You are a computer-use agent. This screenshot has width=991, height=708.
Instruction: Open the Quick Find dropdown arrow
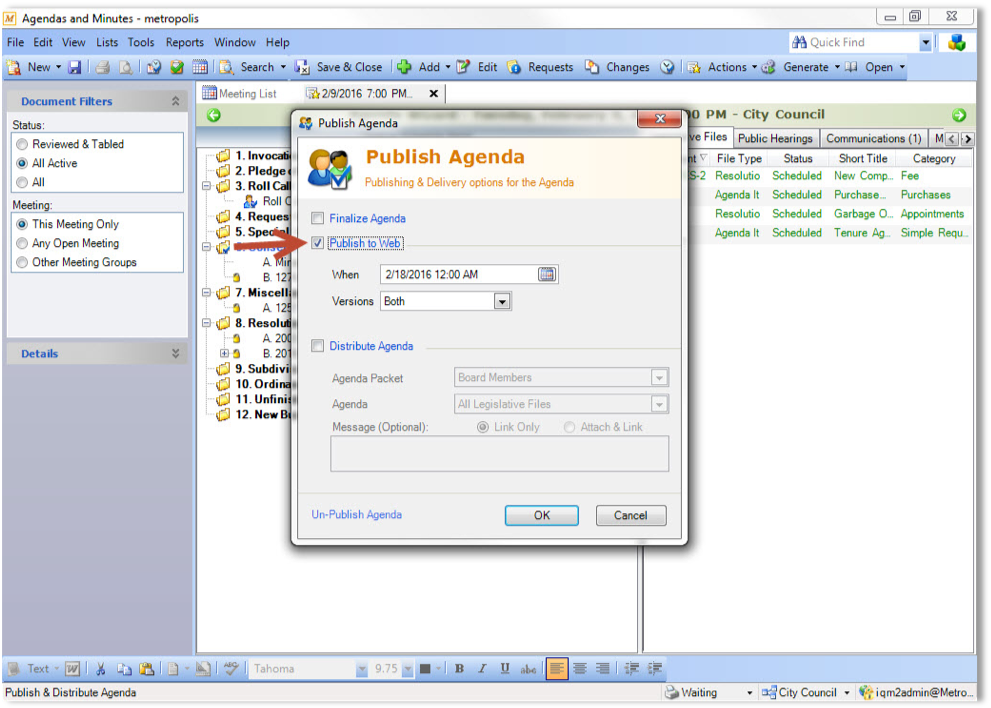(x=925, y=42)
